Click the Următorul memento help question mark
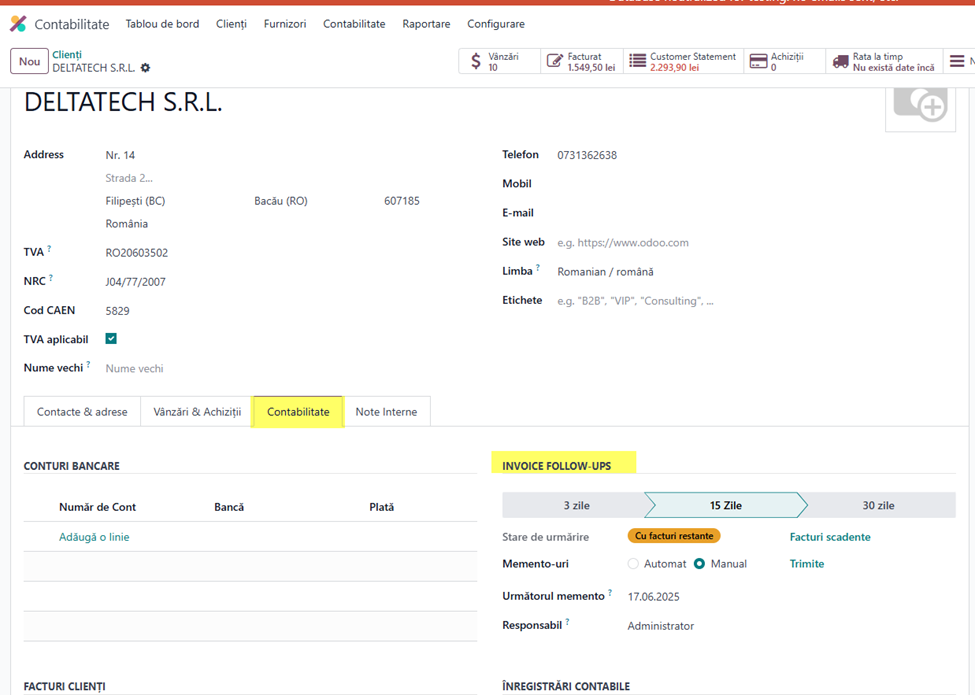The height and width of the screenshot is (695, 975). click(610, 592)
